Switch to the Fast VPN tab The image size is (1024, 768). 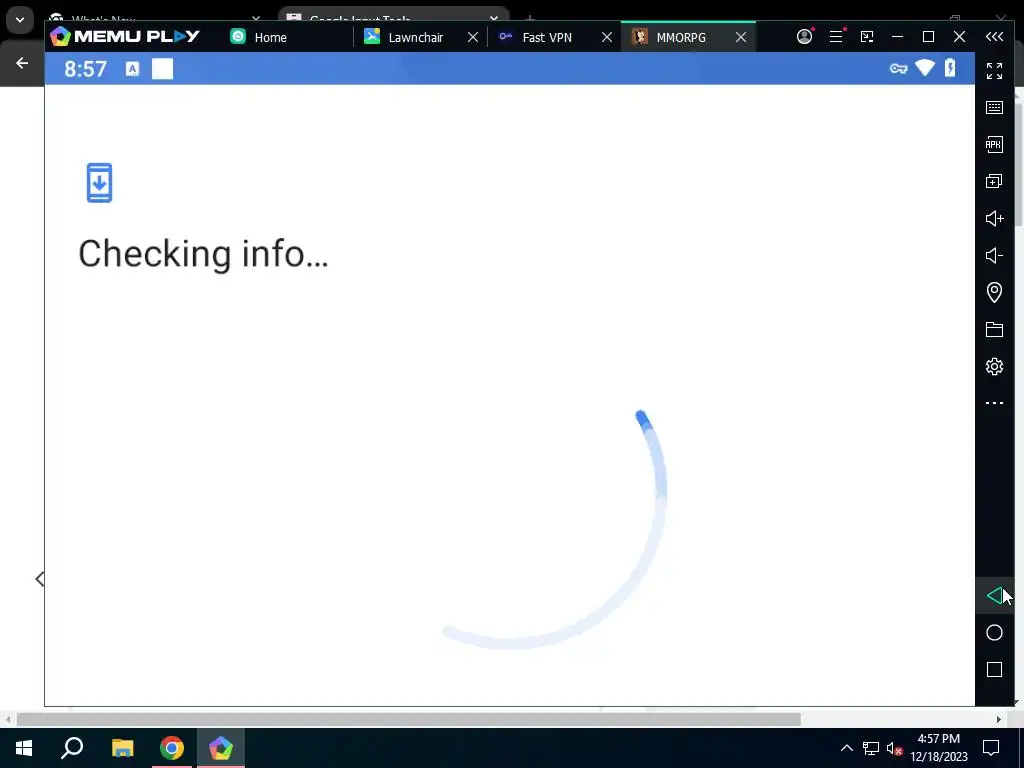tap(547, 37)
